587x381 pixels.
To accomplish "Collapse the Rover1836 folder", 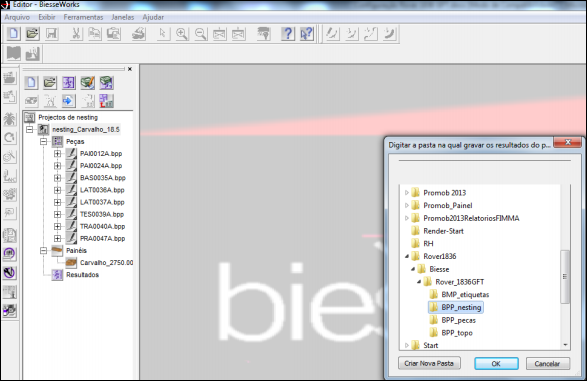I will [407, 256].
